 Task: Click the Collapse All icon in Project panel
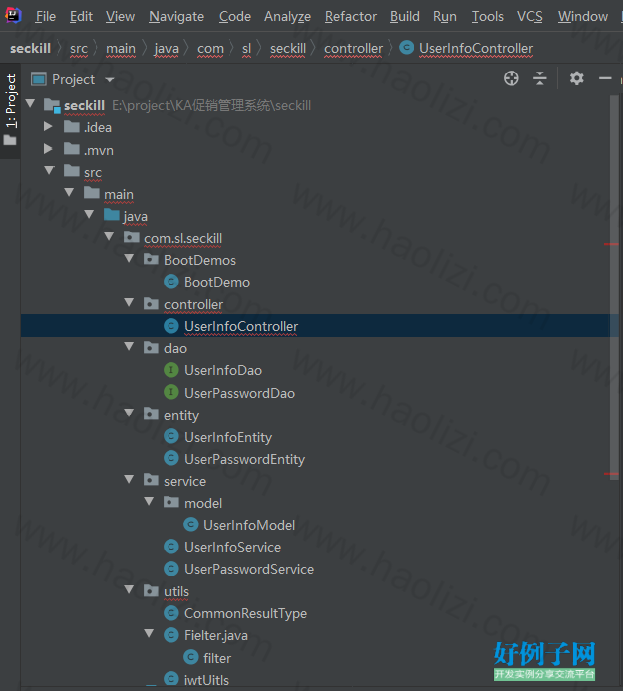(540, 79)
